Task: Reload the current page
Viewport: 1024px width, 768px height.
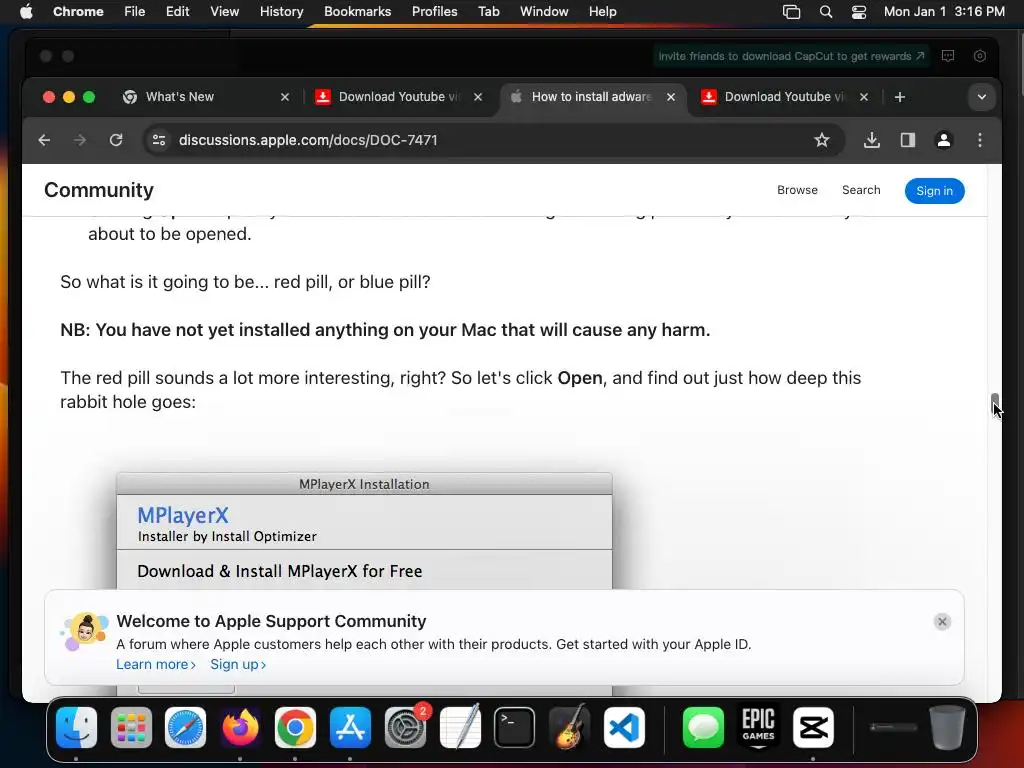Action: coord(116,140)
